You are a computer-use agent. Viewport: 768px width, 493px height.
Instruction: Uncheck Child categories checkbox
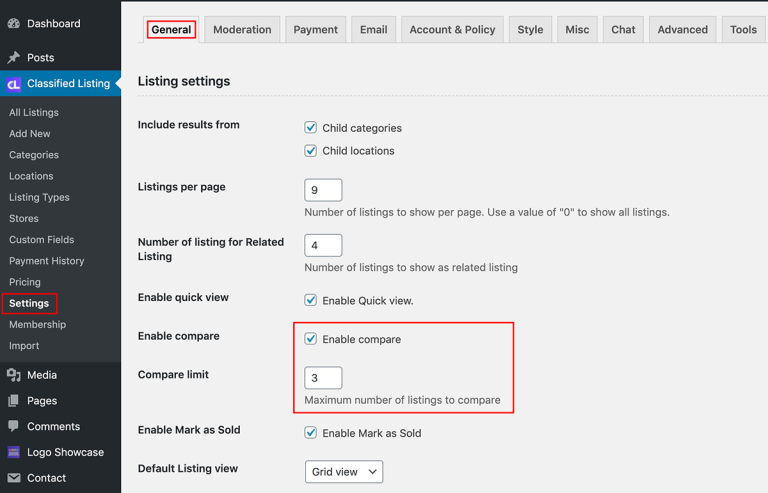(x=311, y=128)
